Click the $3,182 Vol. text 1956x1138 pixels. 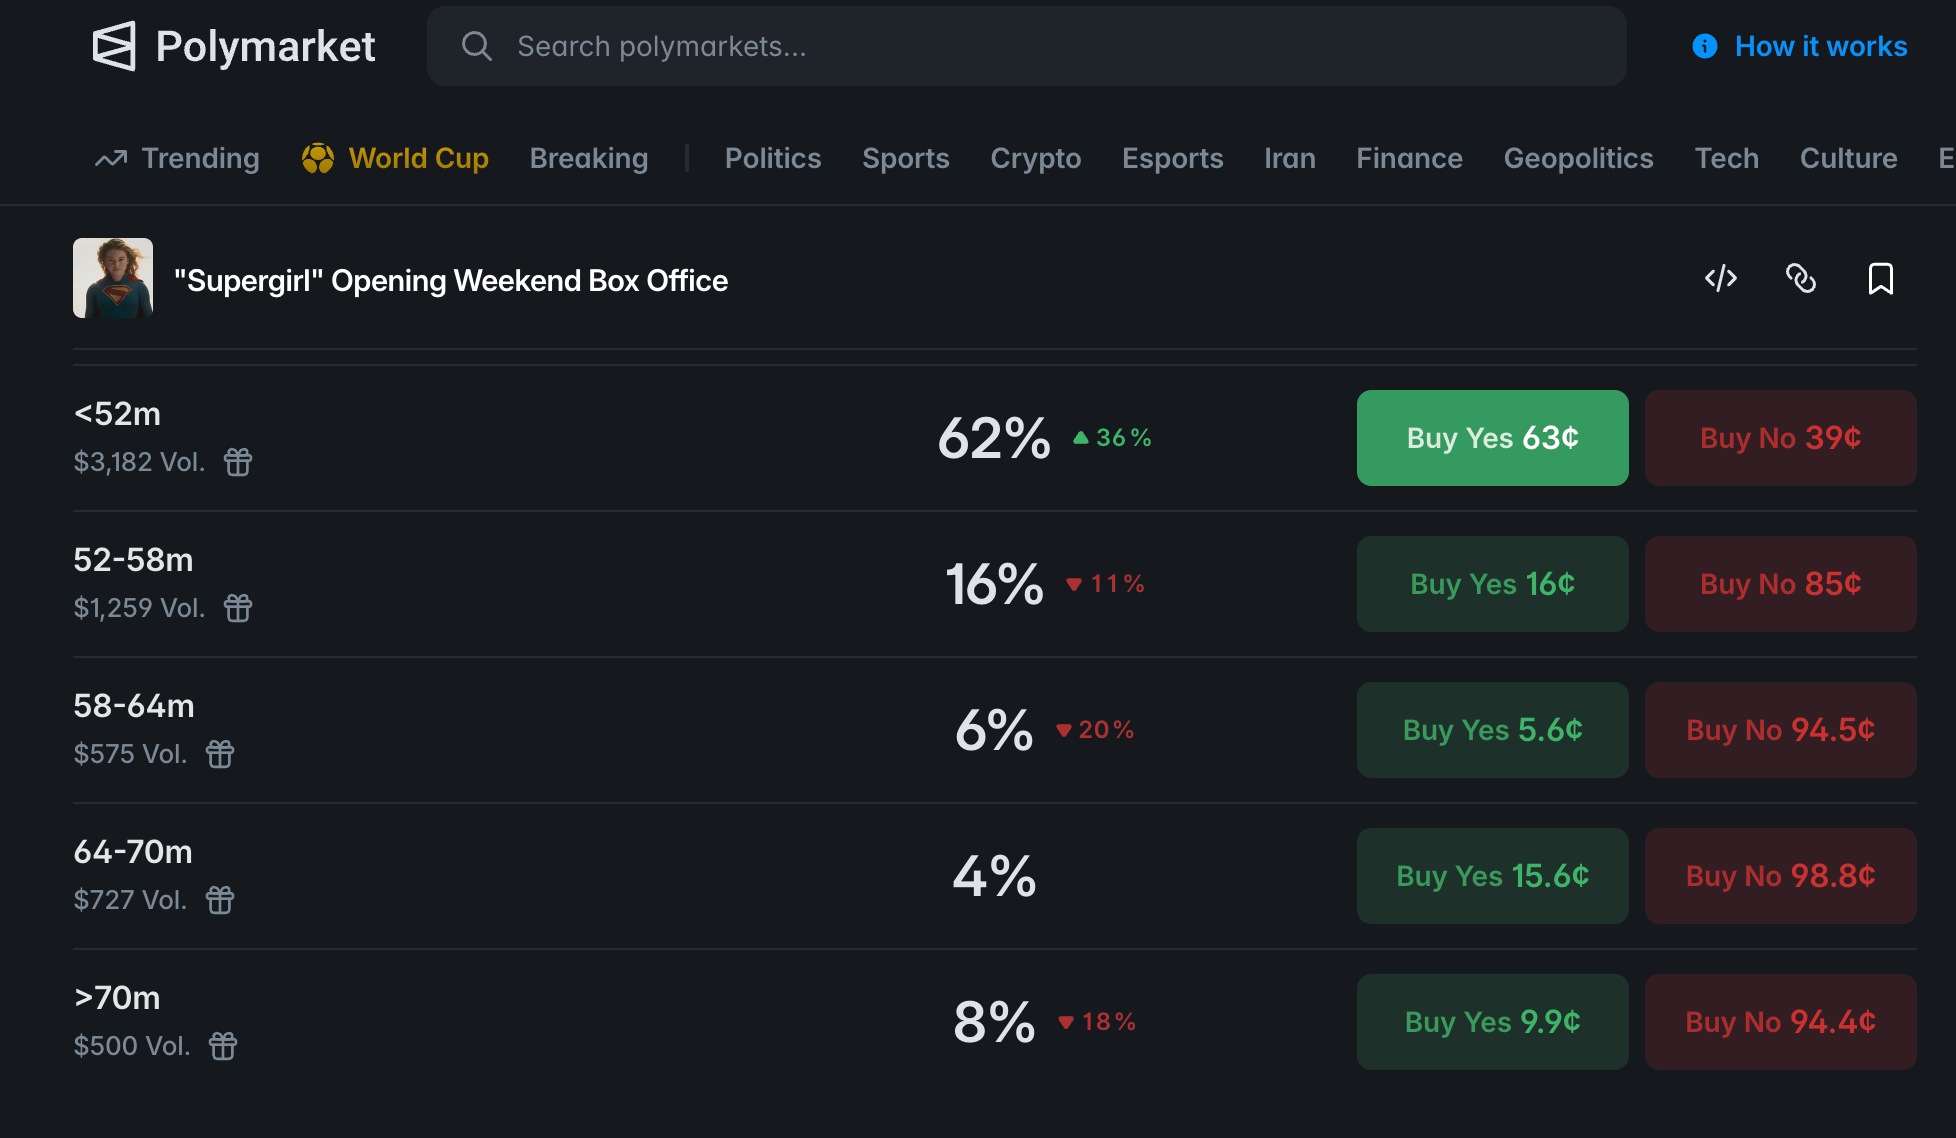139,462
